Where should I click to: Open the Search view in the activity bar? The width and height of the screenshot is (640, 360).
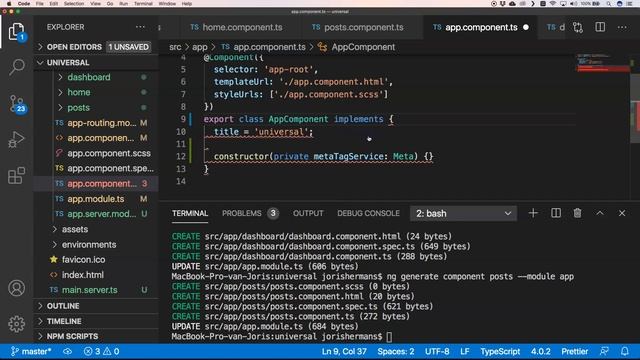(x=17, y=67)
